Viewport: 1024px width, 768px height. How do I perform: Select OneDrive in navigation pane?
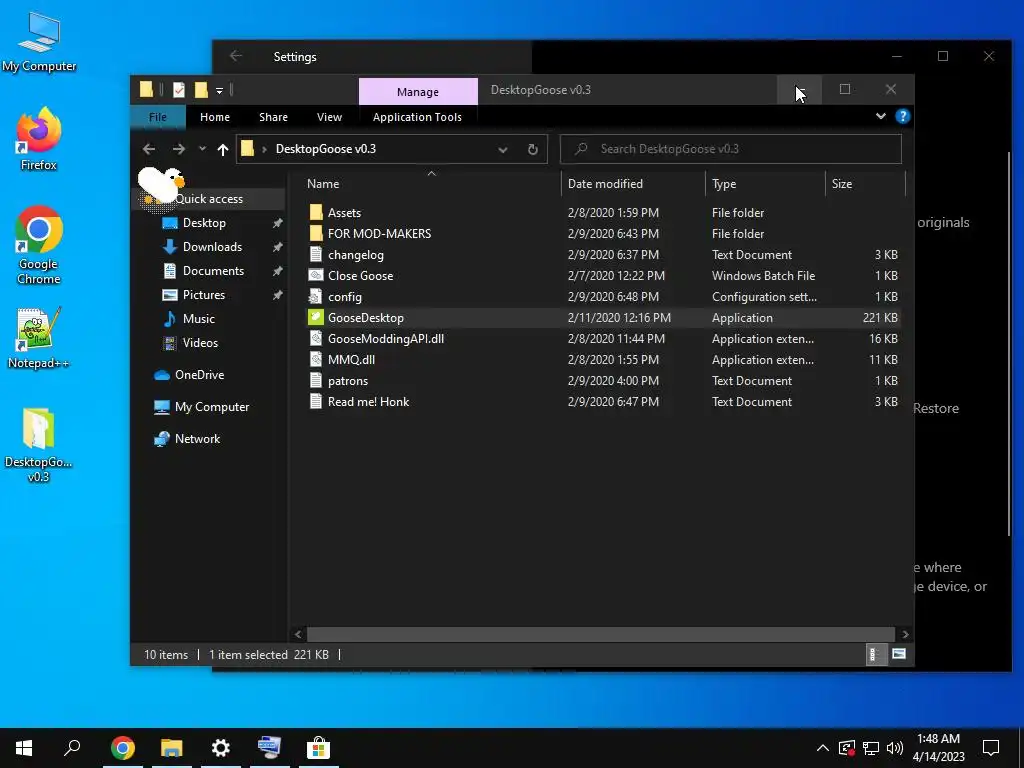[x=199, y=375]
